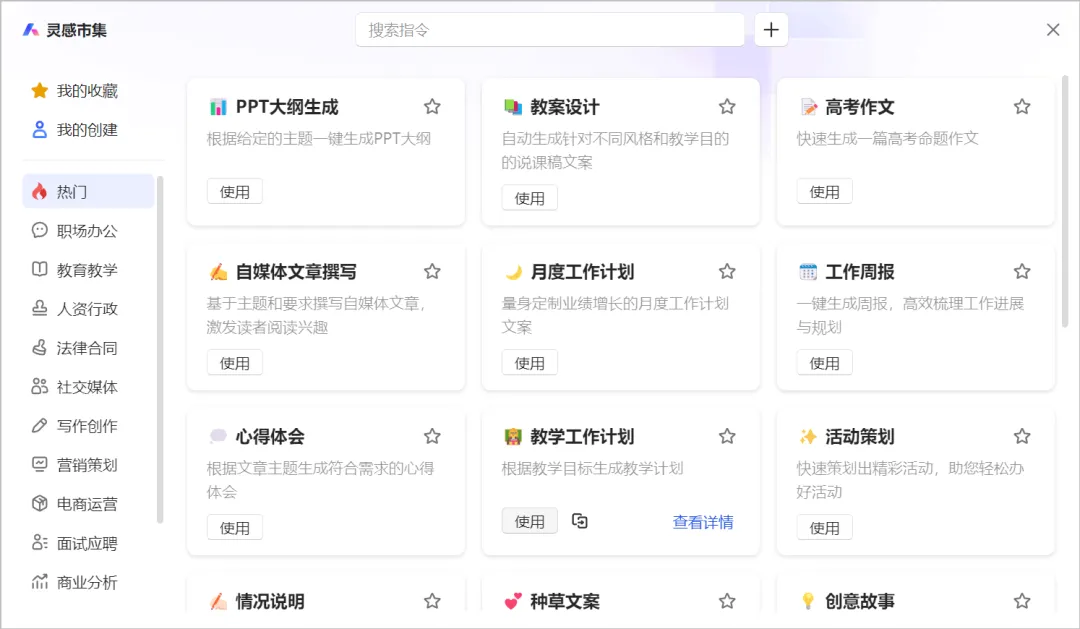
Task: Click the calendar icon of 工作周报
Action: pyautogui.click(x=808, y=271)
